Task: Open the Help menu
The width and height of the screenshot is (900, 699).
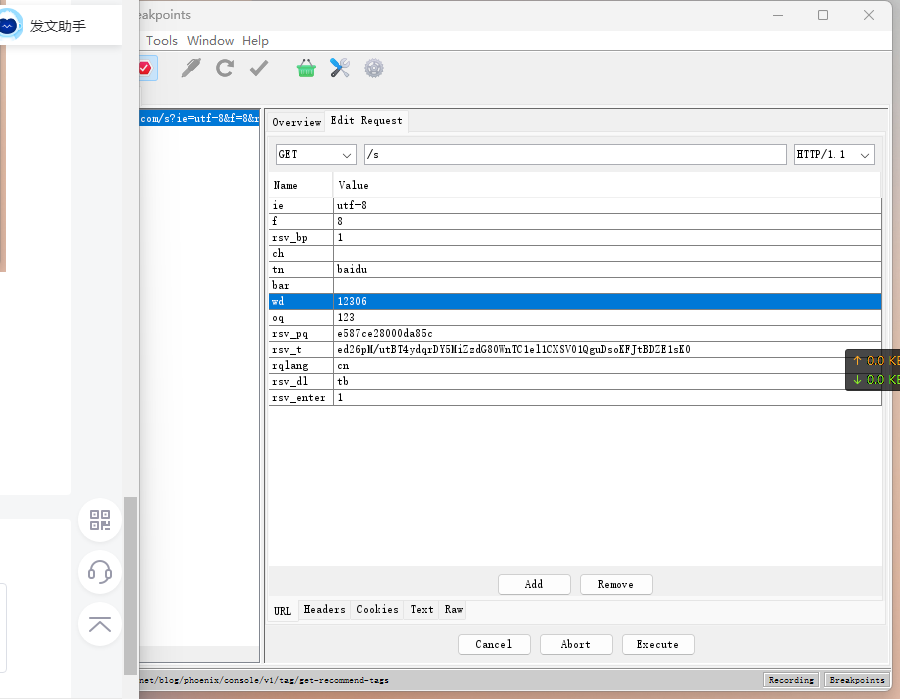Action: point(255,41)
